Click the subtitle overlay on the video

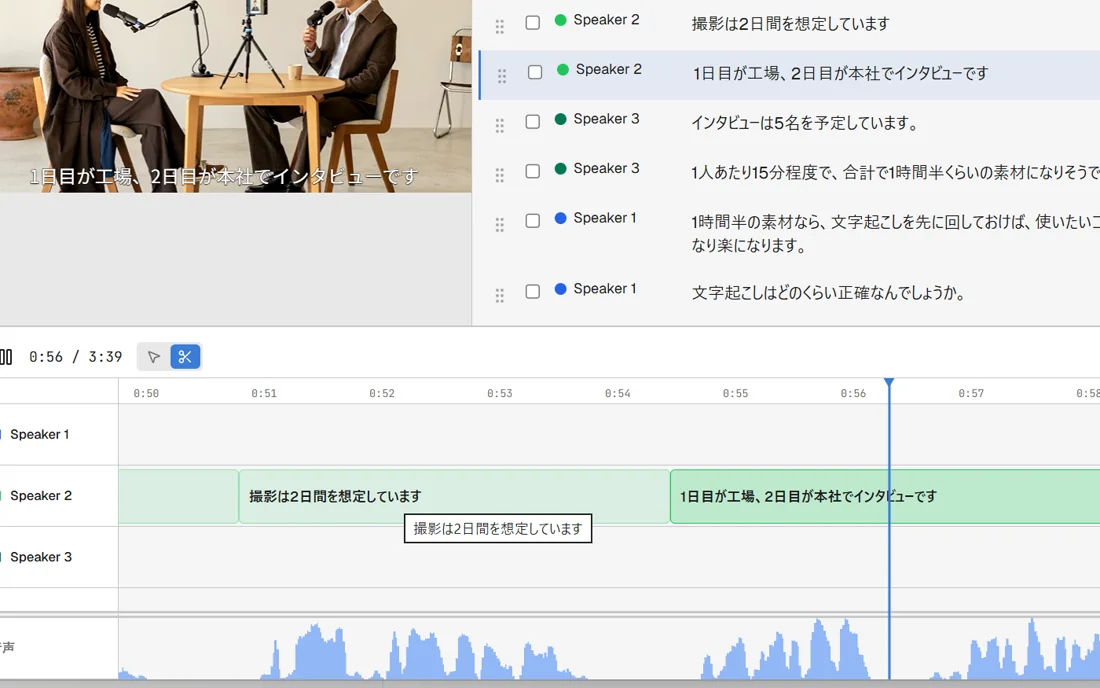pos(224,176)
